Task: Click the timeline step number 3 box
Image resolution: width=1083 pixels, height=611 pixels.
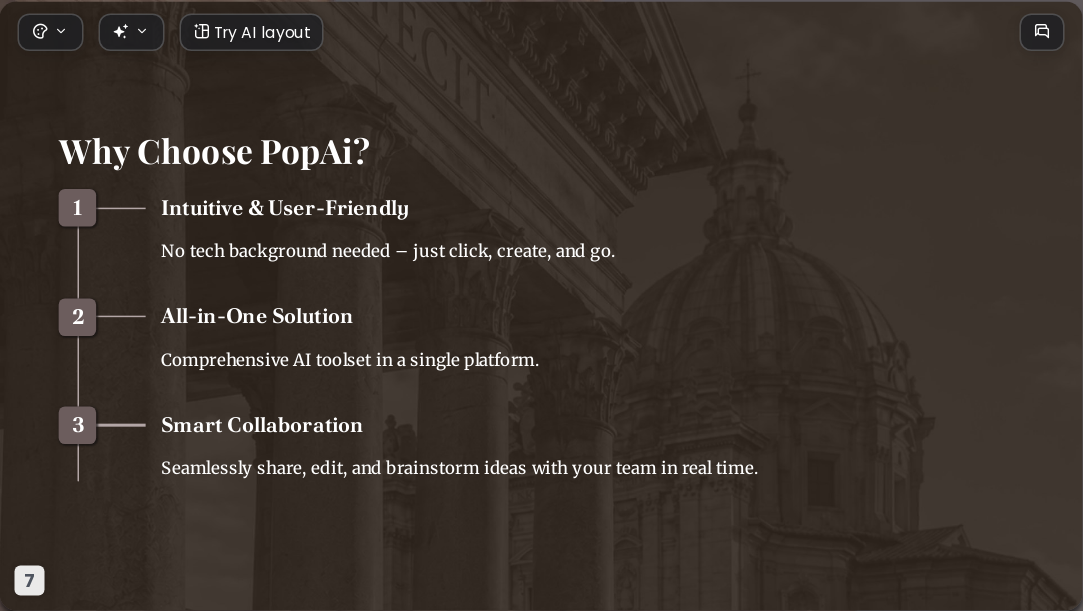Action: coord(77,425)
